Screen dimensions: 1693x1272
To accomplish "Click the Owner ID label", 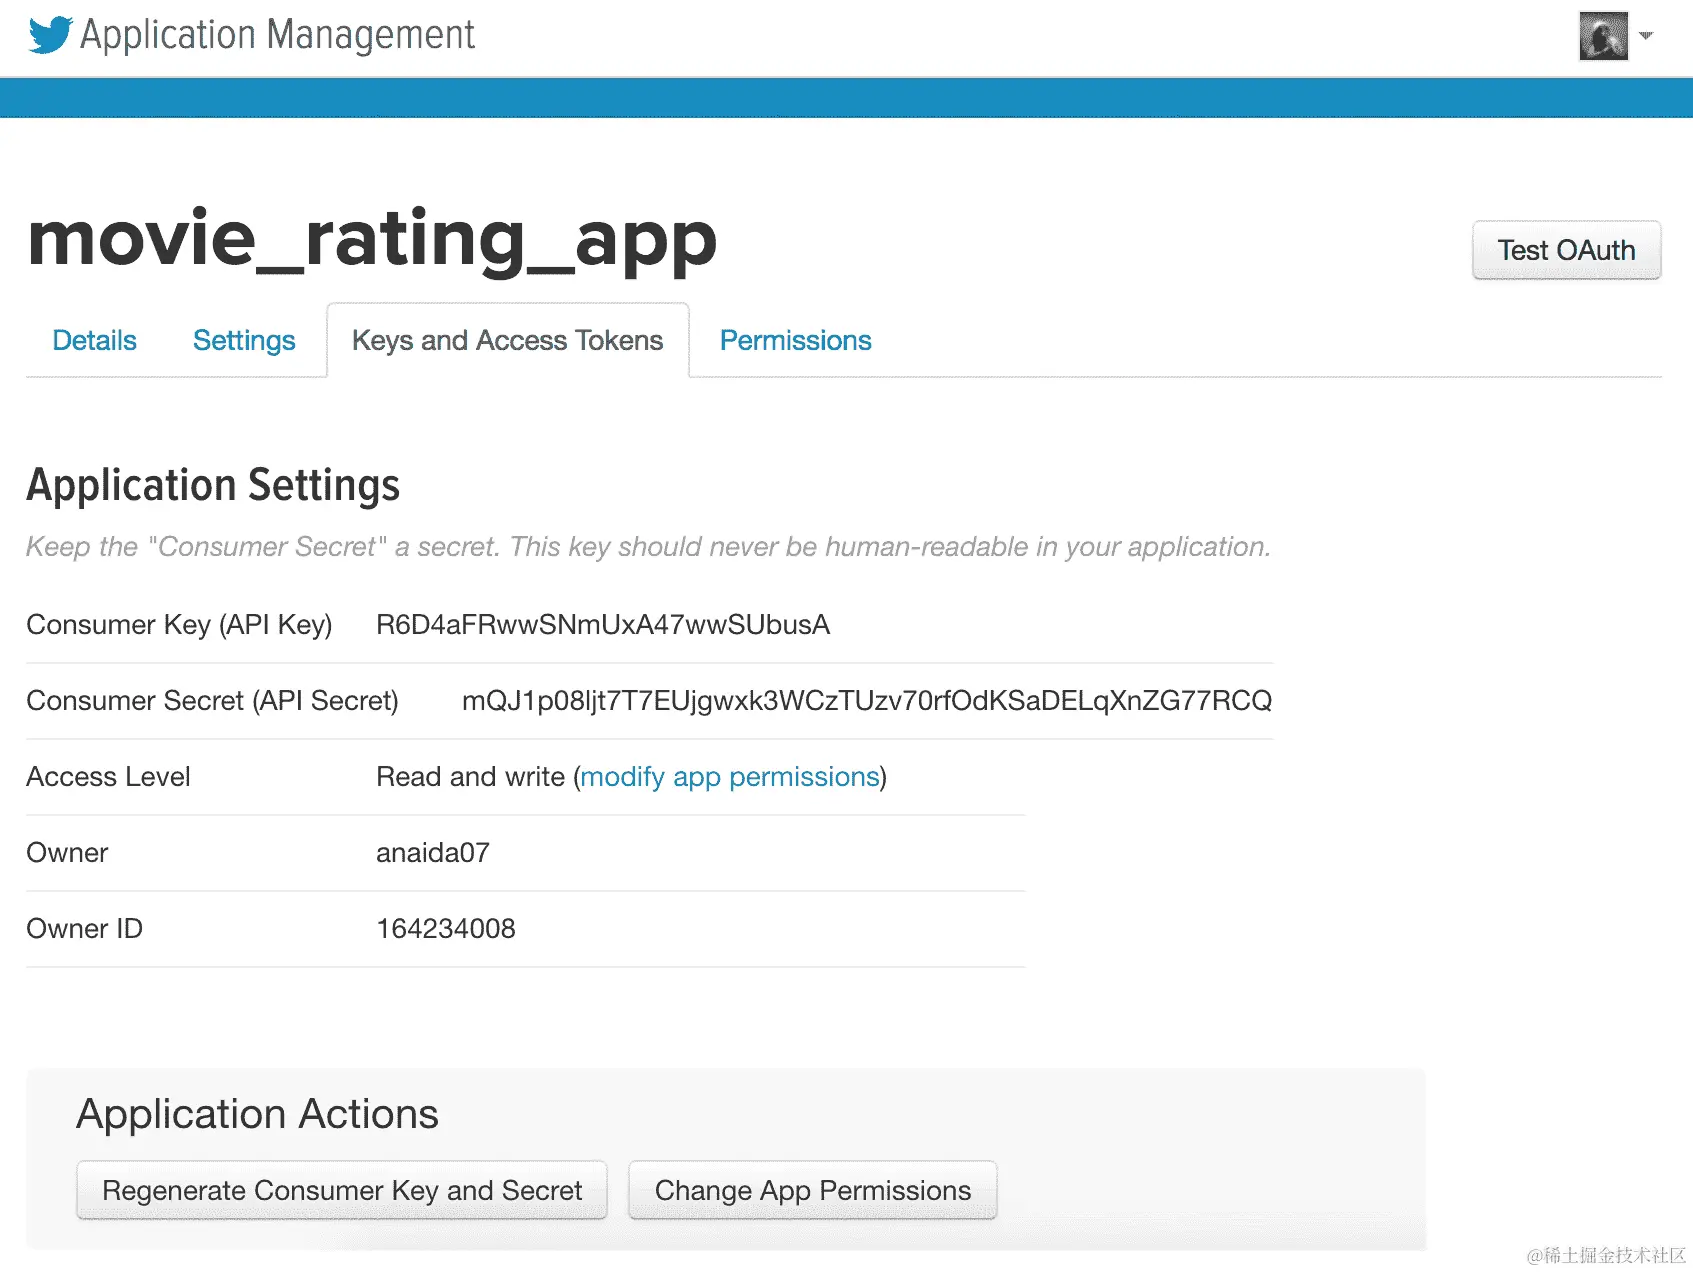I will coord(85,929).
